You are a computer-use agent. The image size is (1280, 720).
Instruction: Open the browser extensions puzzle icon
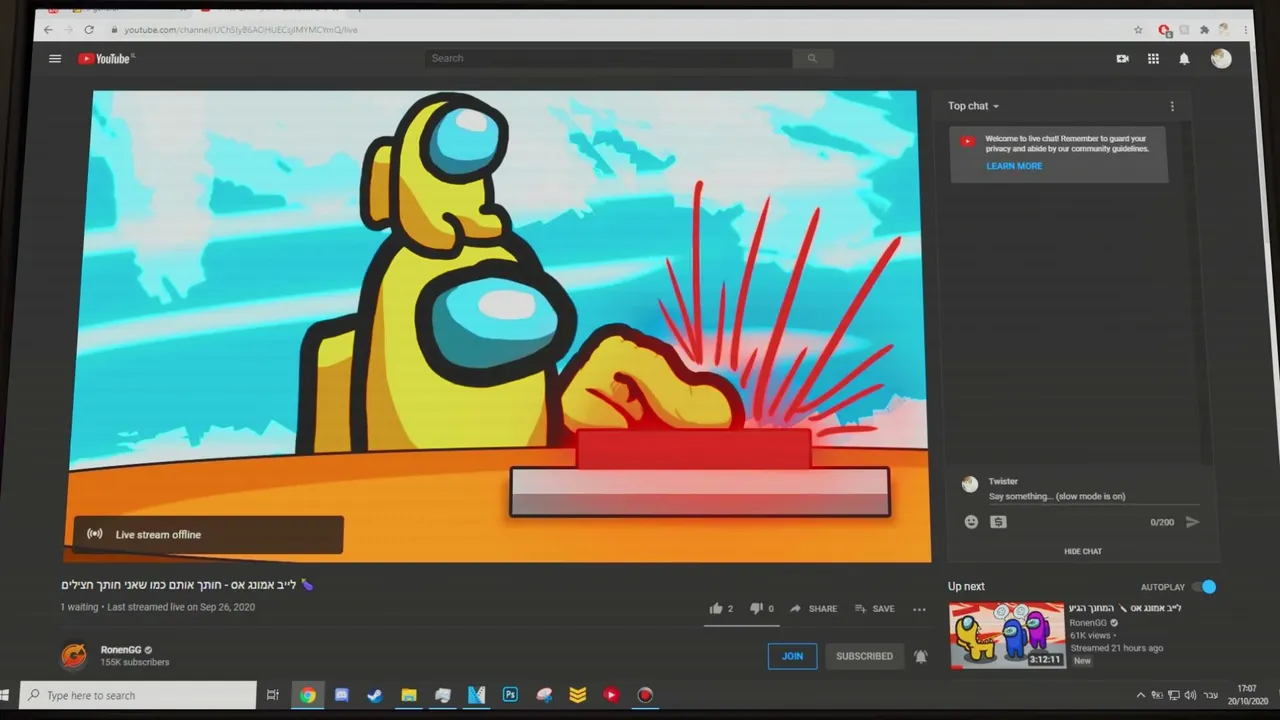tap(1204, 30)
